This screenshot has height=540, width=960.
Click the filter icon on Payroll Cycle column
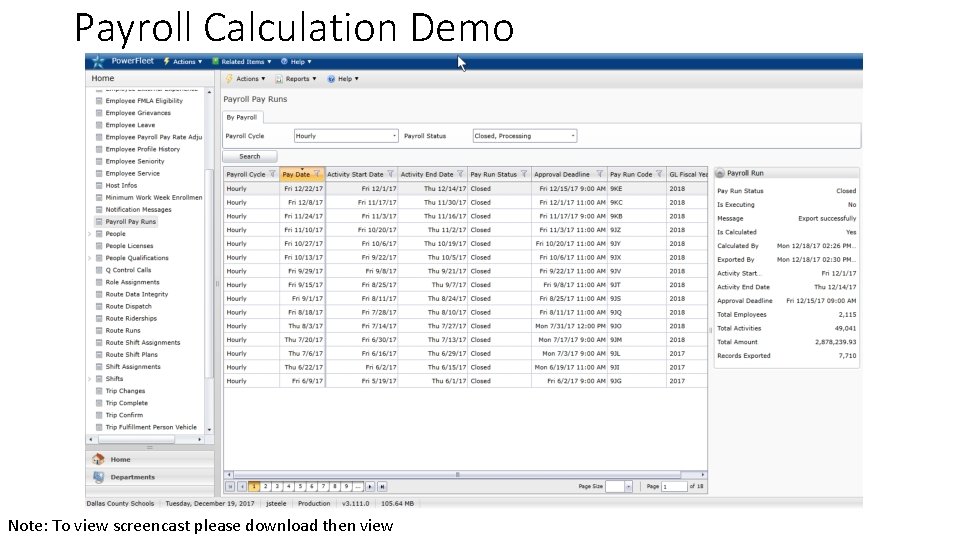[x=272, y=174]
